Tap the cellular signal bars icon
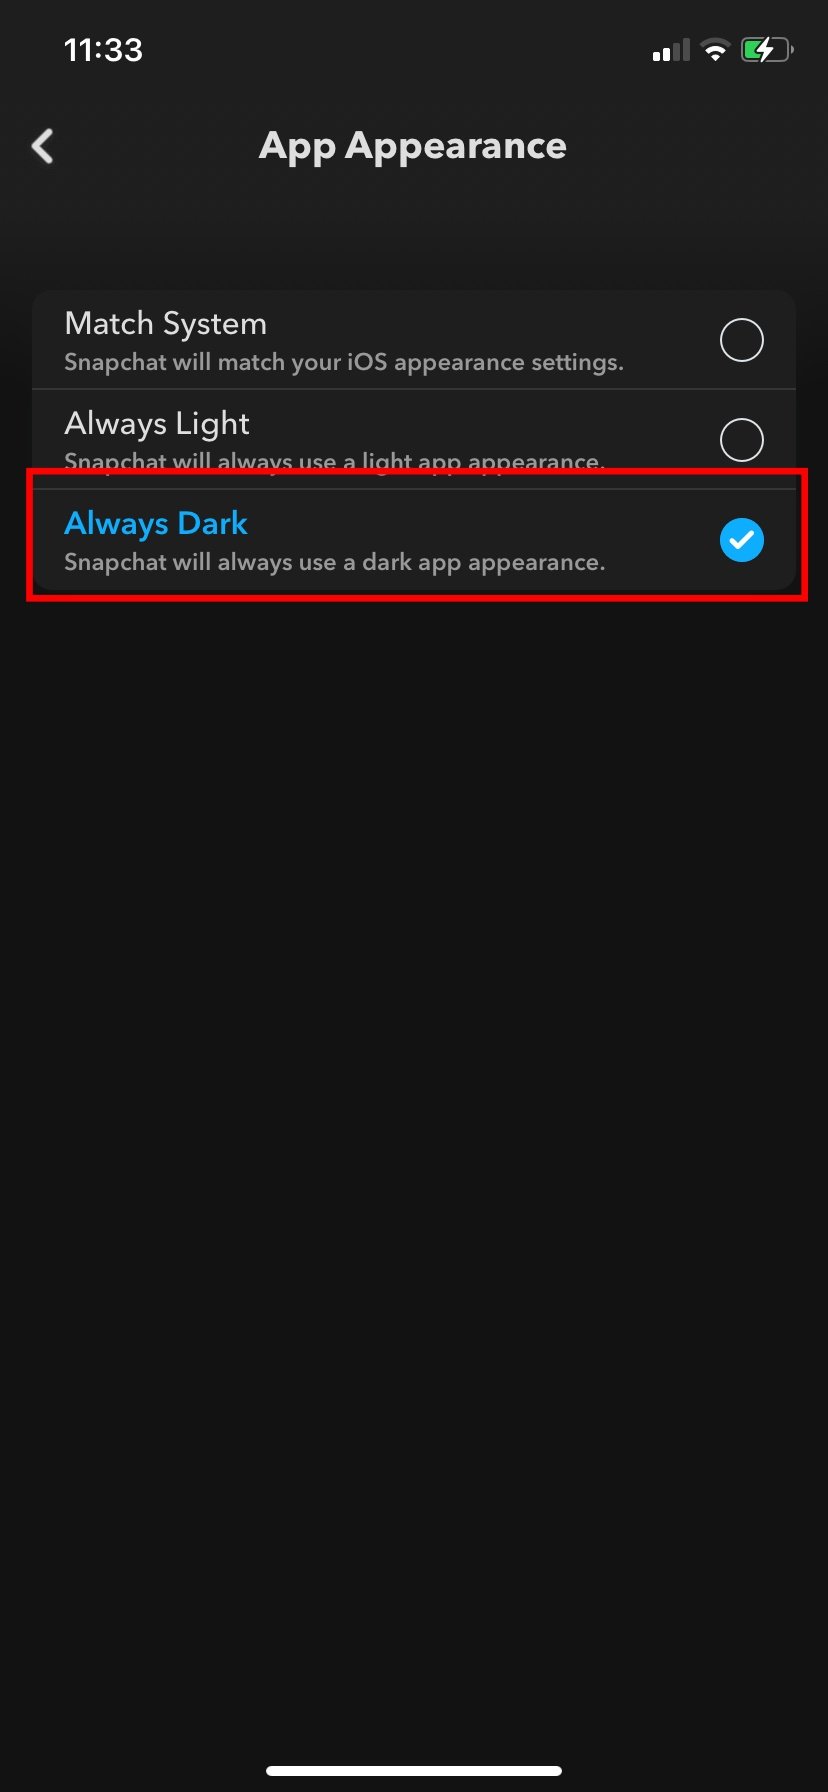828x1792 pixels. click(x=671, y=50)
